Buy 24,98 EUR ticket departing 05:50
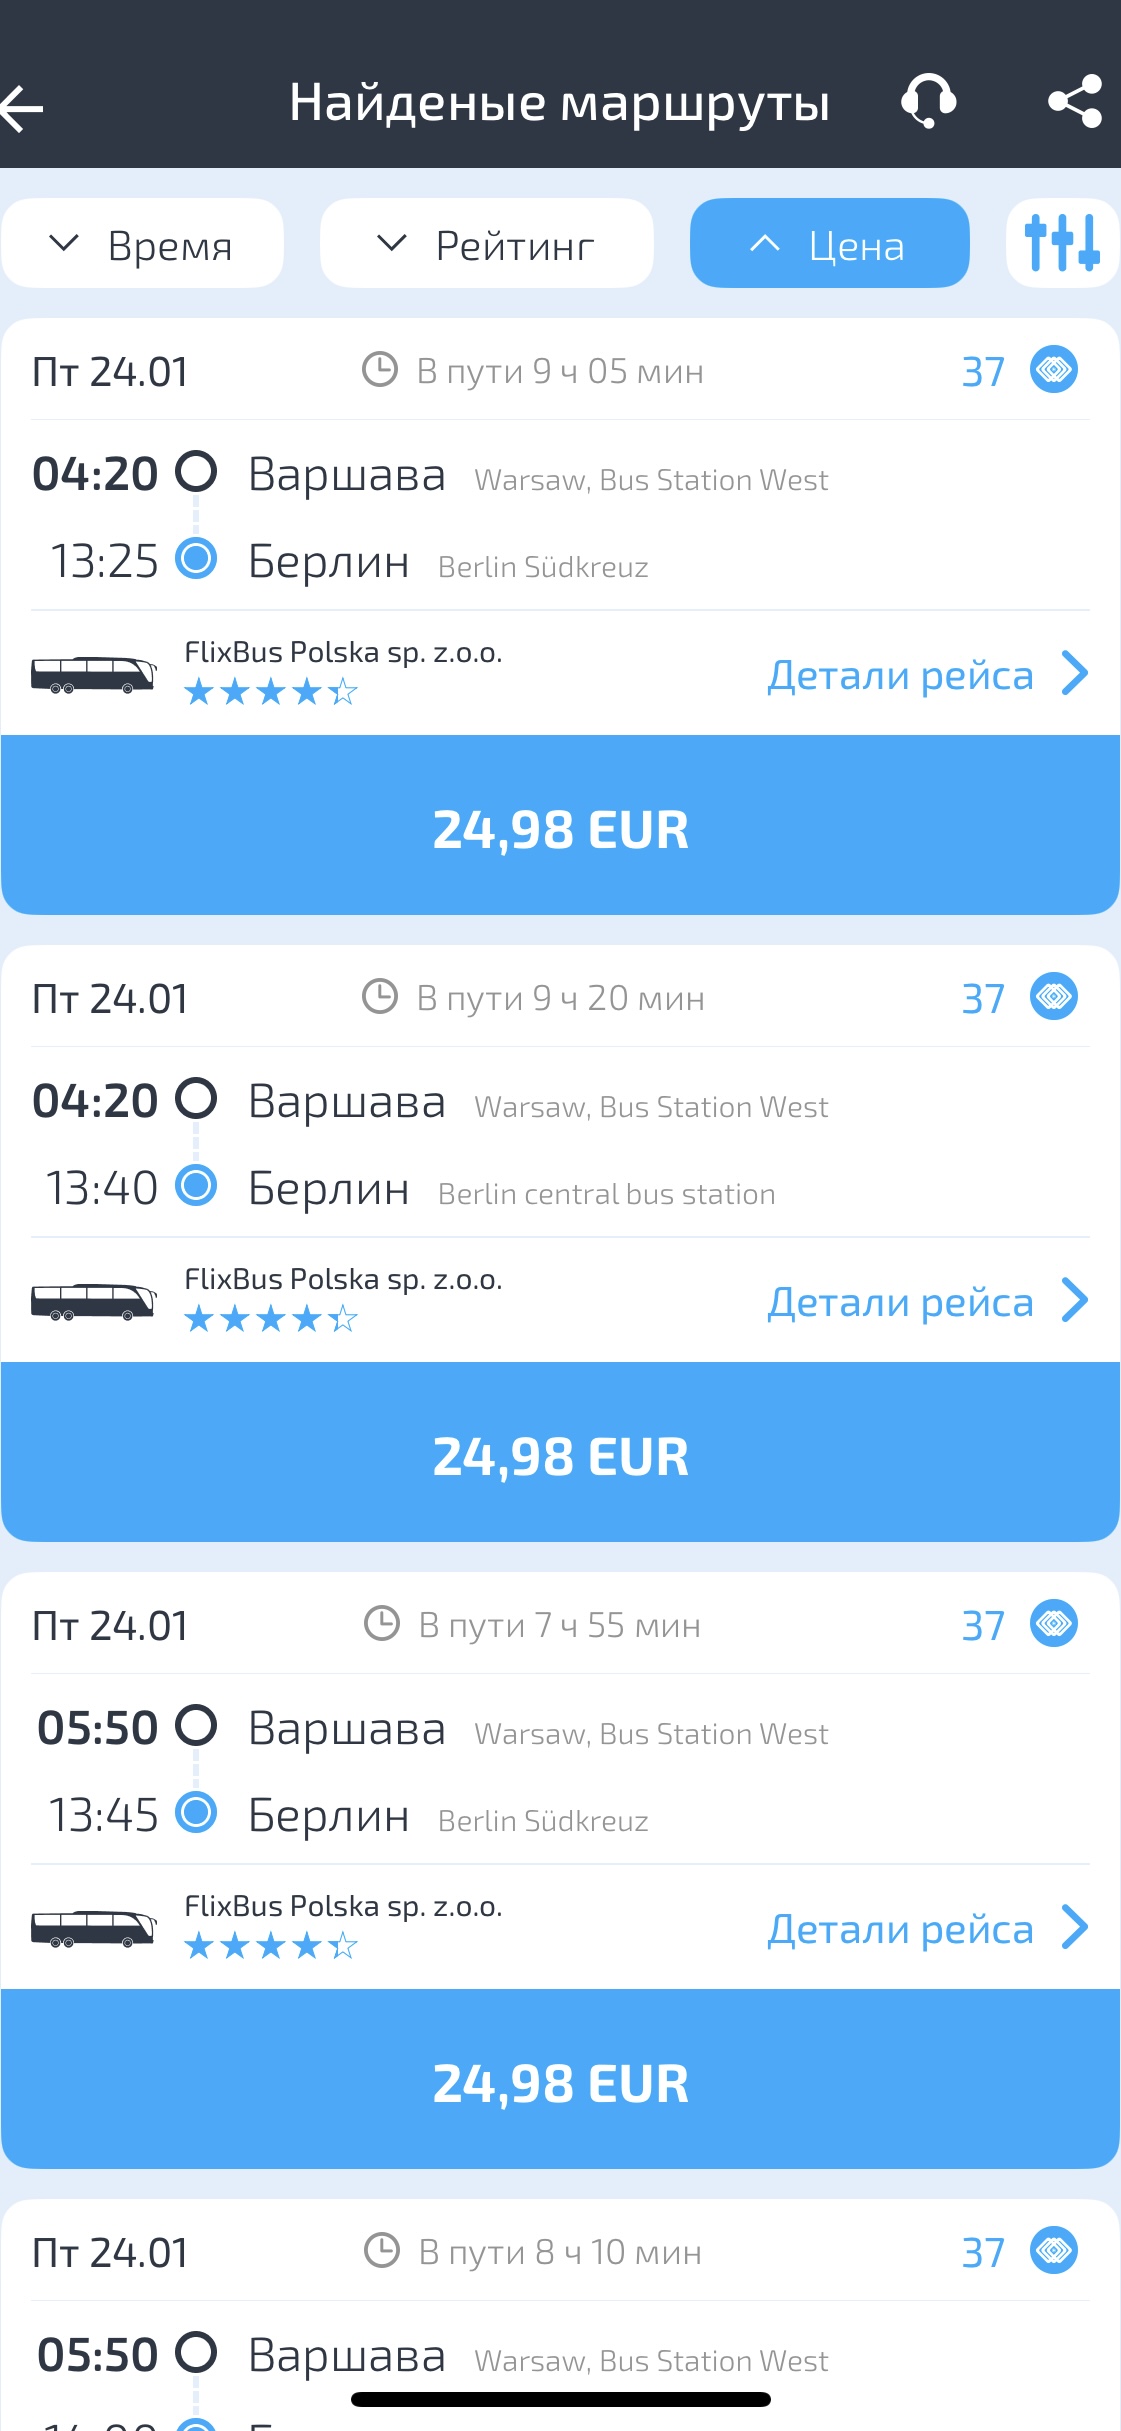 (x=560, y=2081)
